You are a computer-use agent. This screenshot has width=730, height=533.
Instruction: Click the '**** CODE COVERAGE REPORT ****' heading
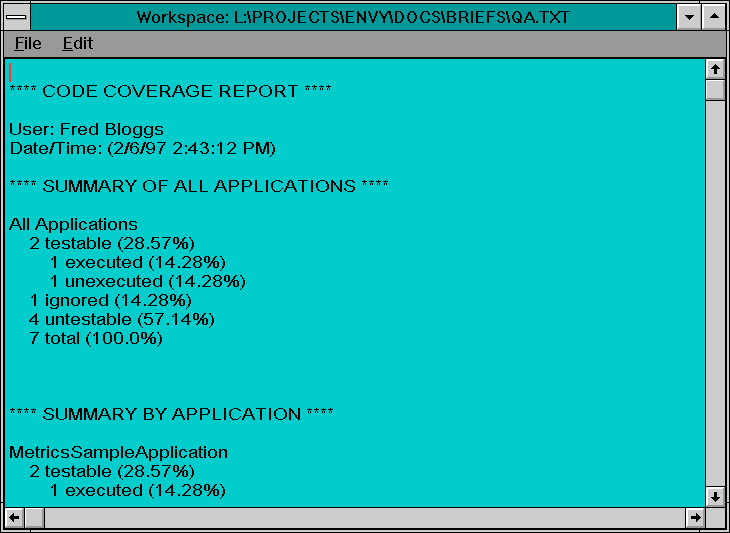pyautogui.click(x=170, y=91)
